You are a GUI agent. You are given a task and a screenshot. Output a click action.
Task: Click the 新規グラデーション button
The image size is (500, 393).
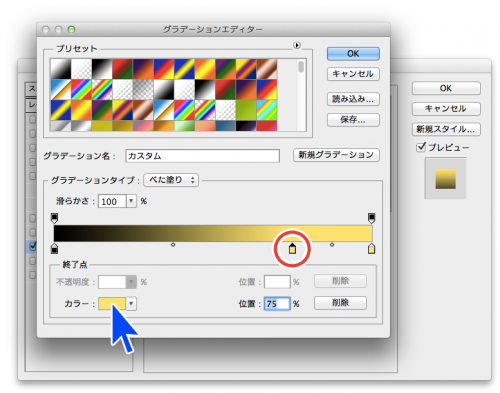(336, 155)
